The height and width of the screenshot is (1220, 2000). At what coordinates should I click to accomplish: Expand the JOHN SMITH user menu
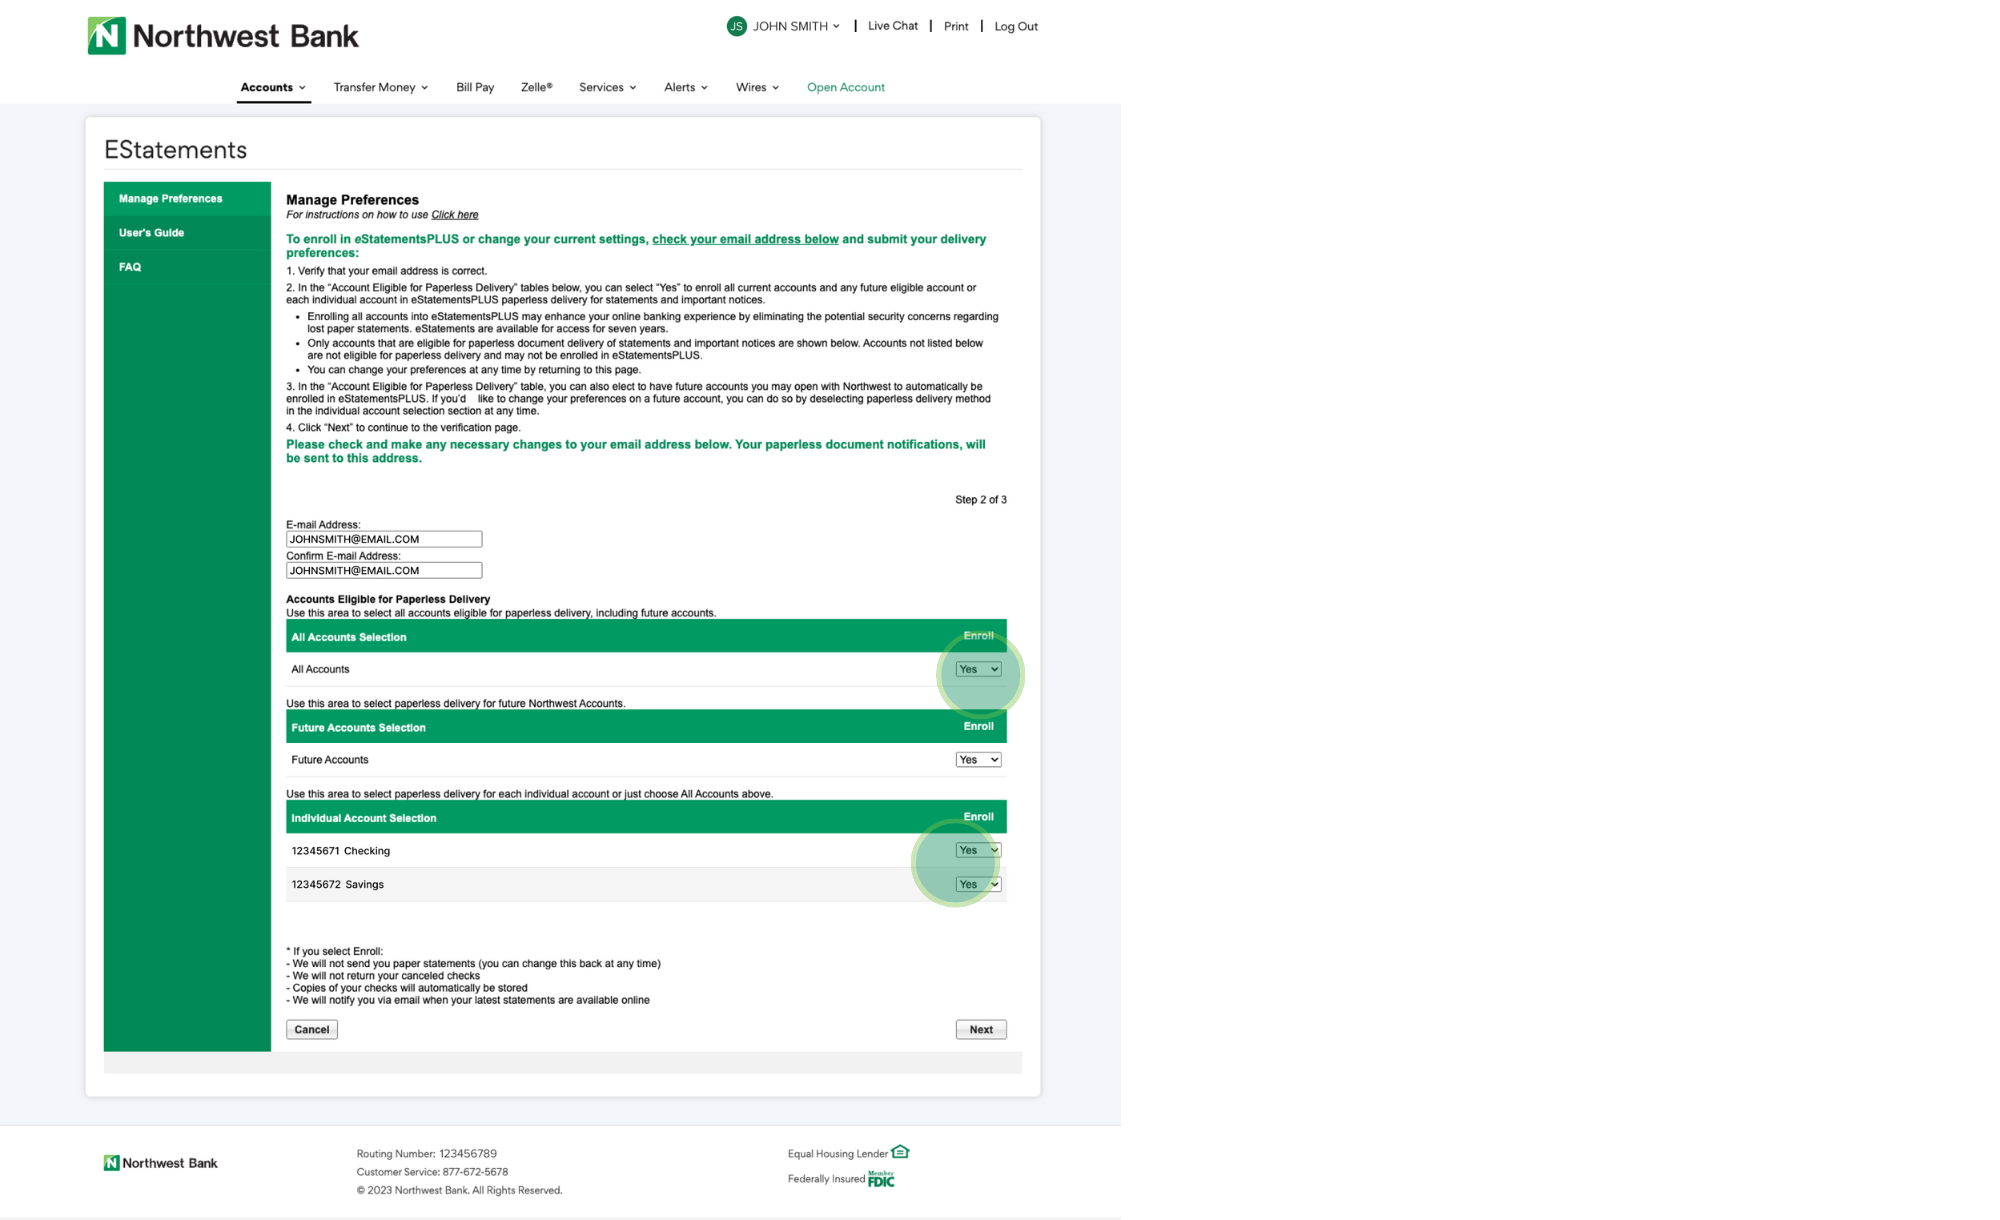click(796, 26)
